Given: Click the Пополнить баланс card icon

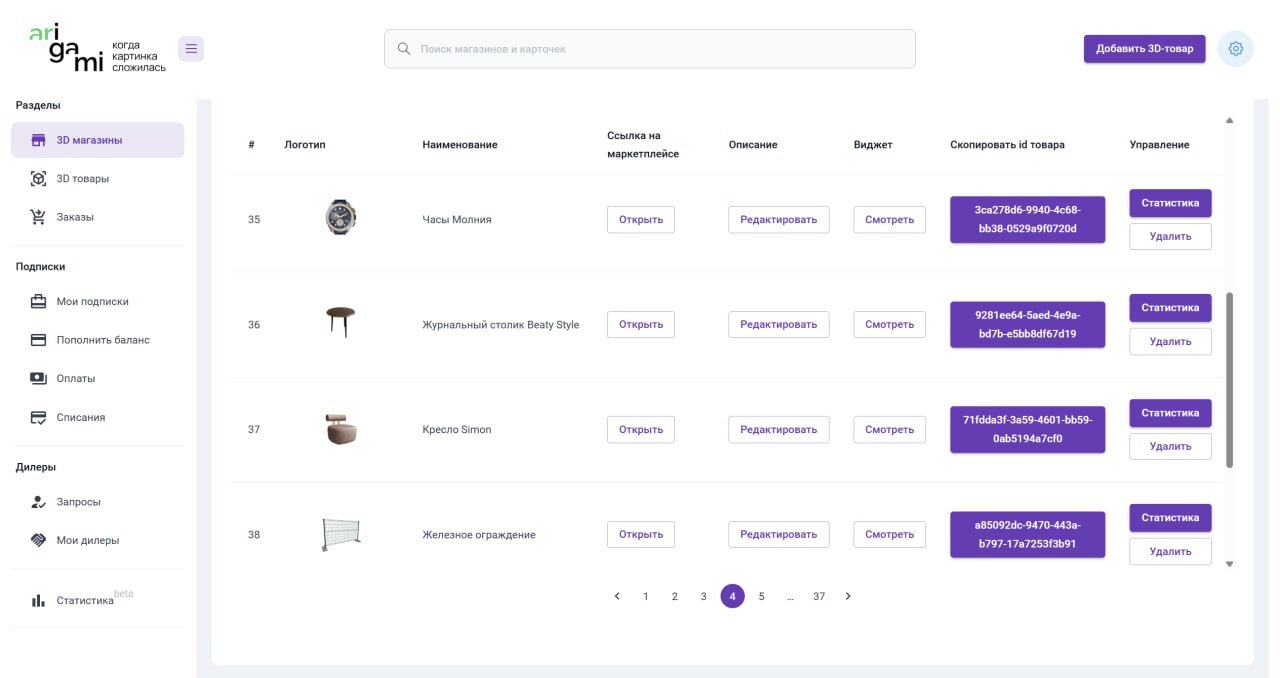Looking at the screenshot, I should click(x=39, y=340).
